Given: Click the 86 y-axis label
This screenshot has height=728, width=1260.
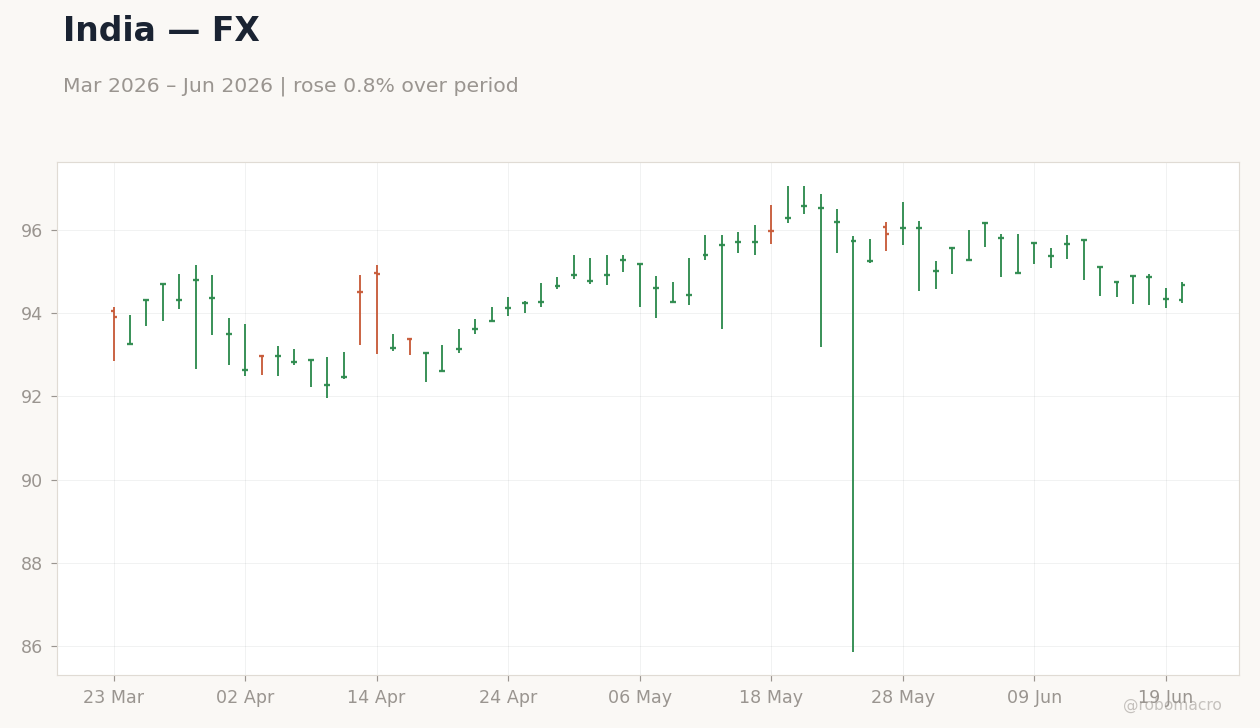Looking at the screenshot, I should pos(32,647).
